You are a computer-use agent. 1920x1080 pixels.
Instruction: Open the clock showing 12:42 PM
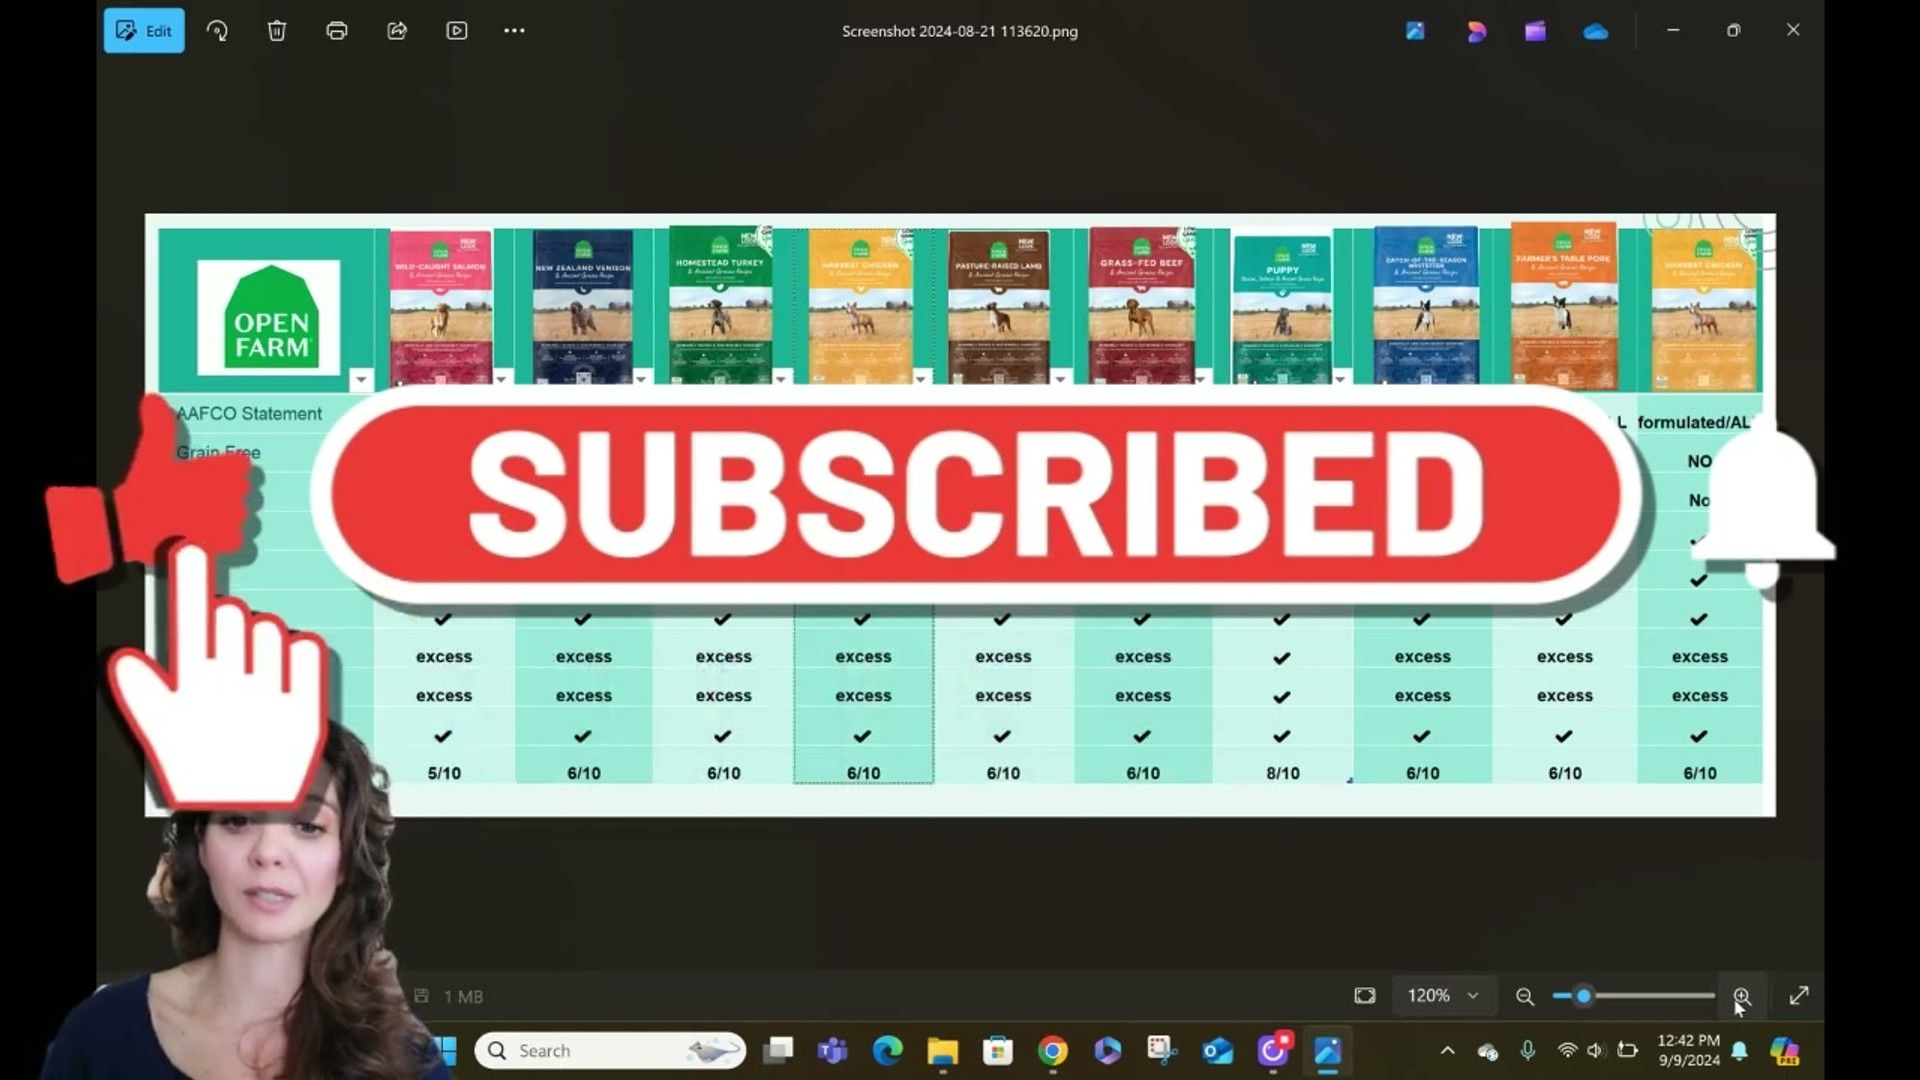(x=1689, y=1051)
